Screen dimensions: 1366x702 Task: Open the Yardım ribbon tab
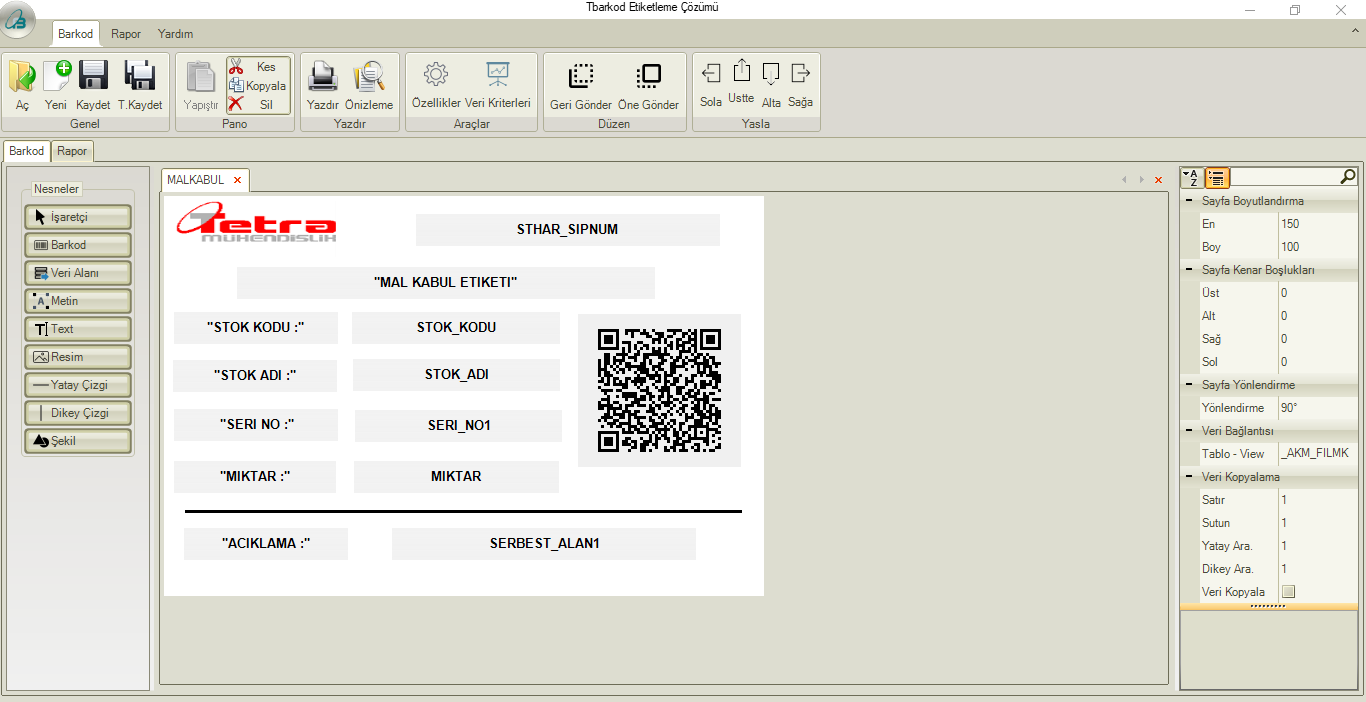[x=175, y=34]
